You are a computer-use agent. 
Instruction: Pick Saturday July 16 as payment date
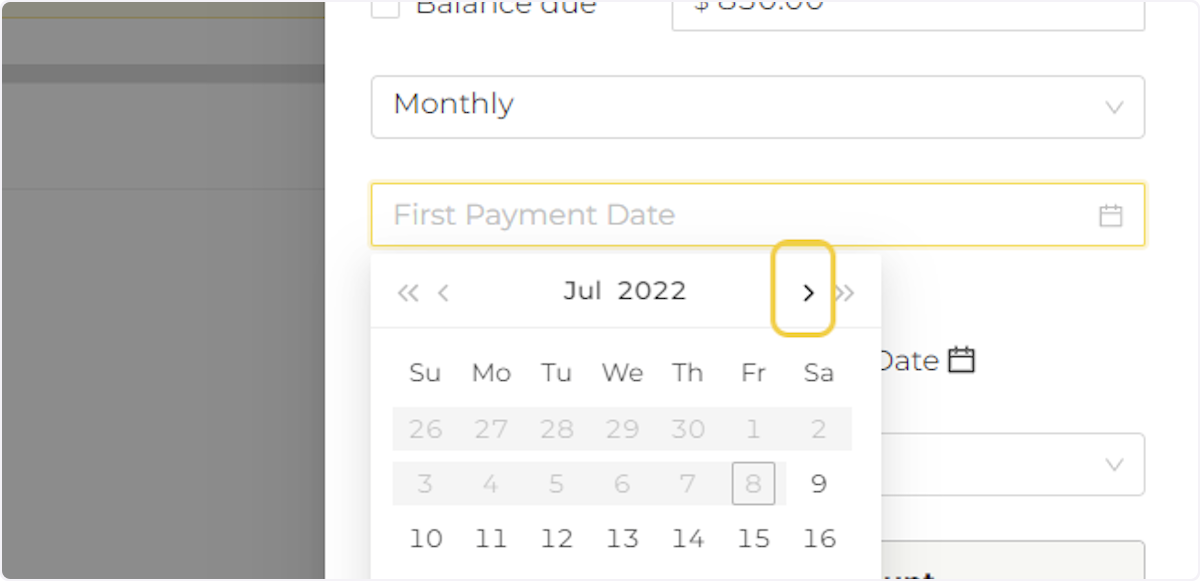coord(819,538)
